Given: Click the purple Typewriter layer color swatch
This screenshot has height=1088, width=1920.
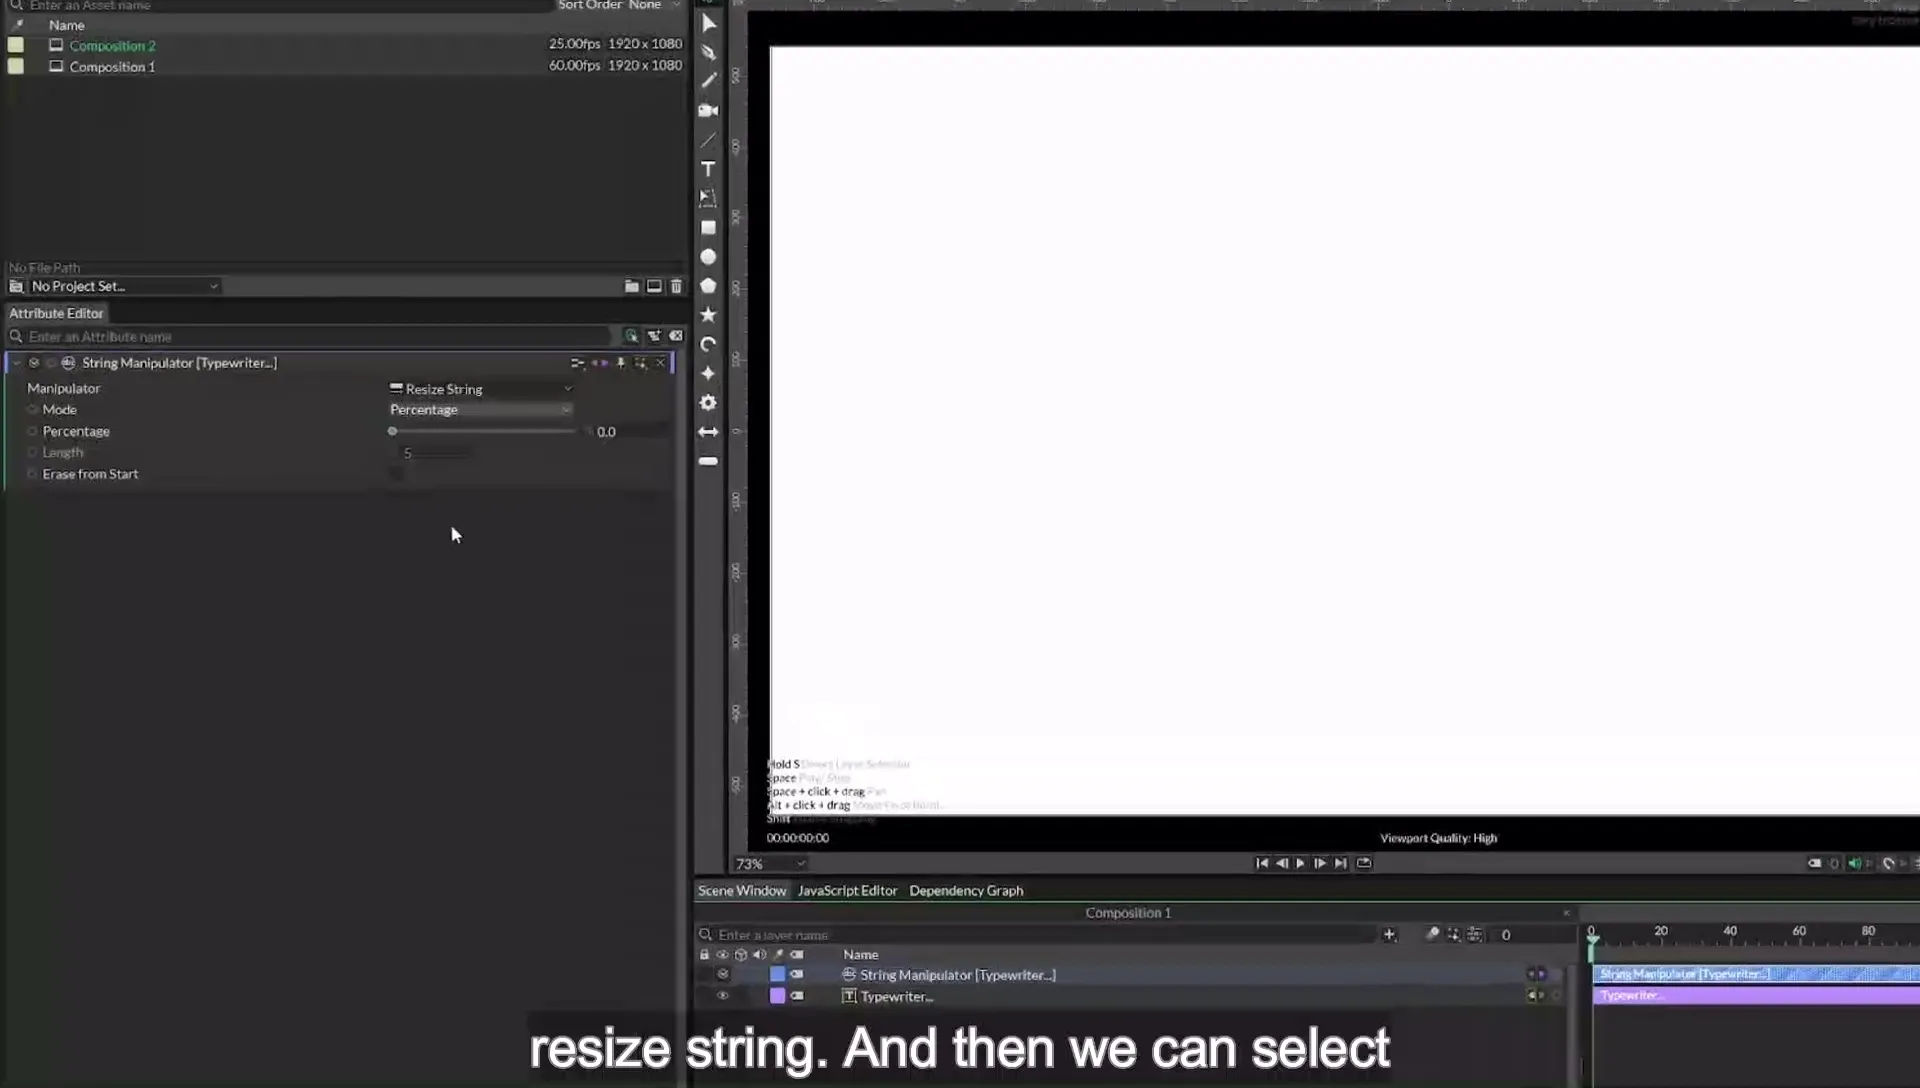Looking at the screenshot, I should point(777,996).
